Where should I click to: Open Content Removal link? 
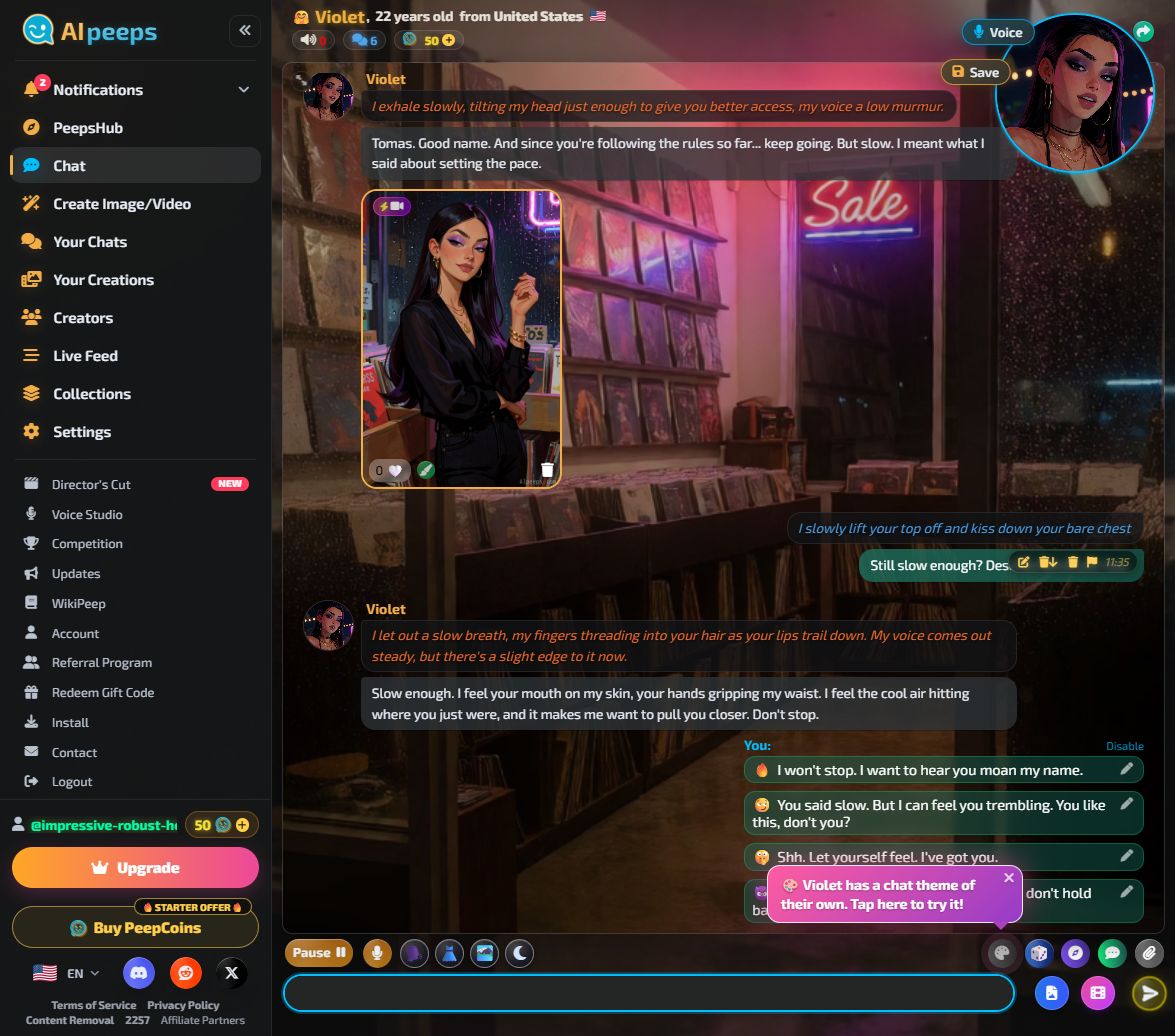click(x=70, y=1020)
